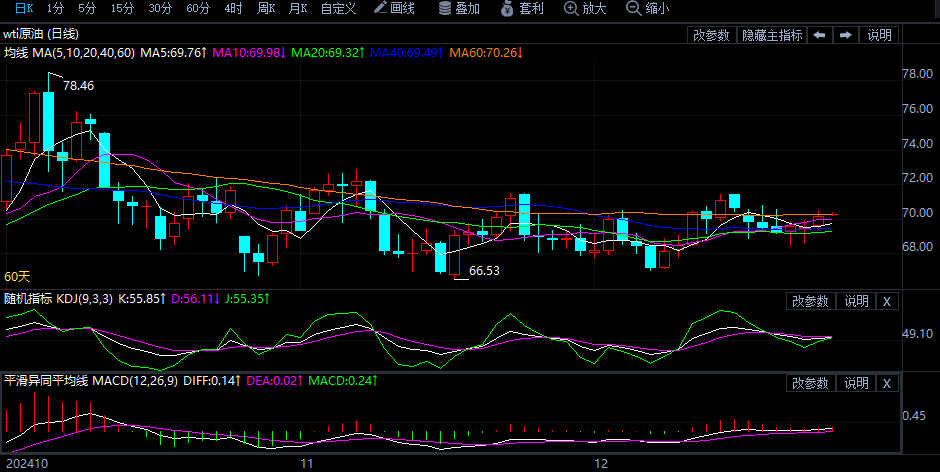Image resolution: width=940 pixels, height=472 pixels.
Task: Click 改参数 for the main MA indicator
Action: [711, 35]
